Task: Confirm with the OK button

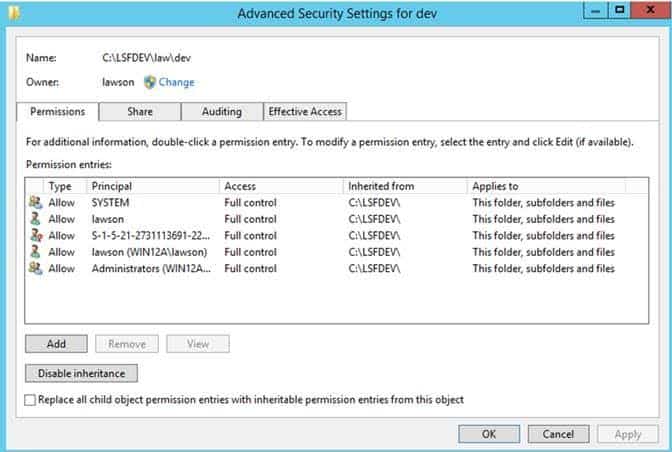Action: click(x=489, y=434)
